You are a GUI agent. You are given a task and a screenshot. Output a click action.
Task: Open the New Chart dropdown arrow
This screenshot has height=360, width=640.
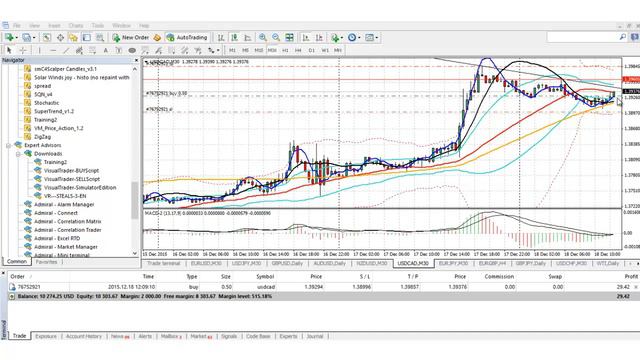tap(16, 38)
